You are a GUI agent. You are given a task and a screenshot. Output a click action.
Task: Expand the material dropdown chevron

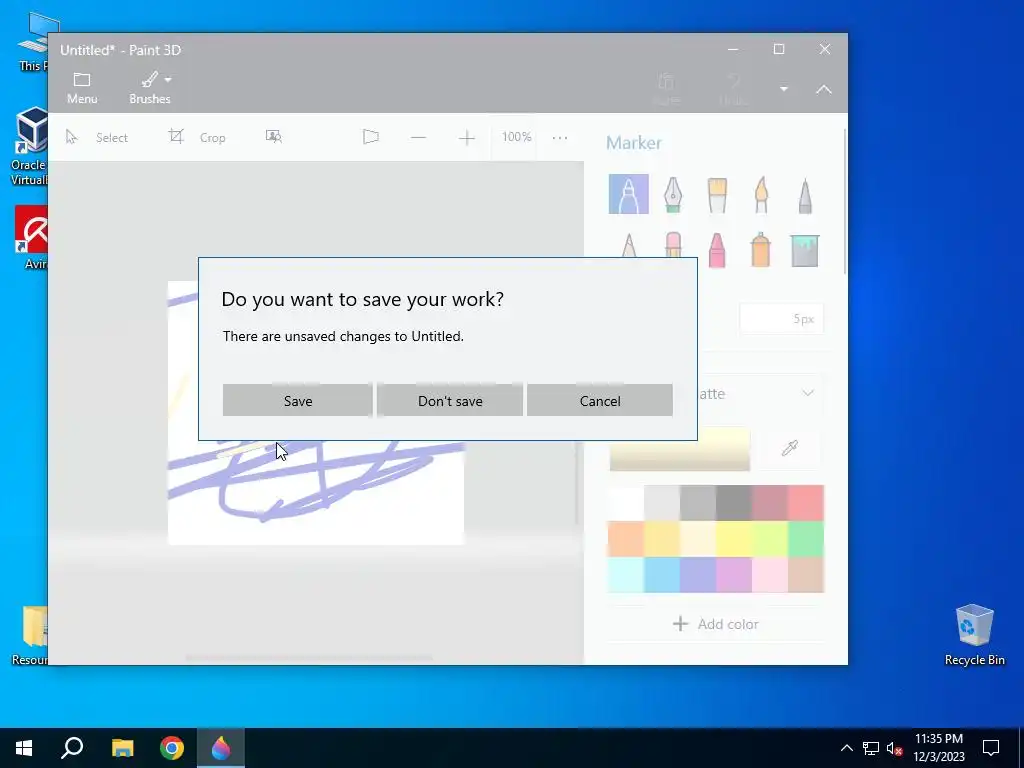(x=808, y=393)
